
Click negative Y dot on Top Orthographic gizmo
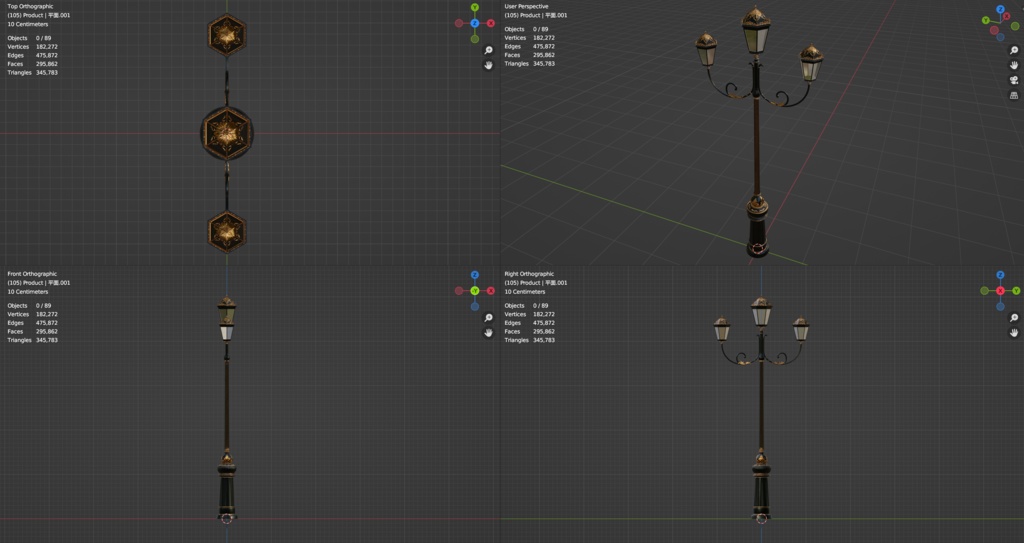pyautogui.click(x=475, y=39)
